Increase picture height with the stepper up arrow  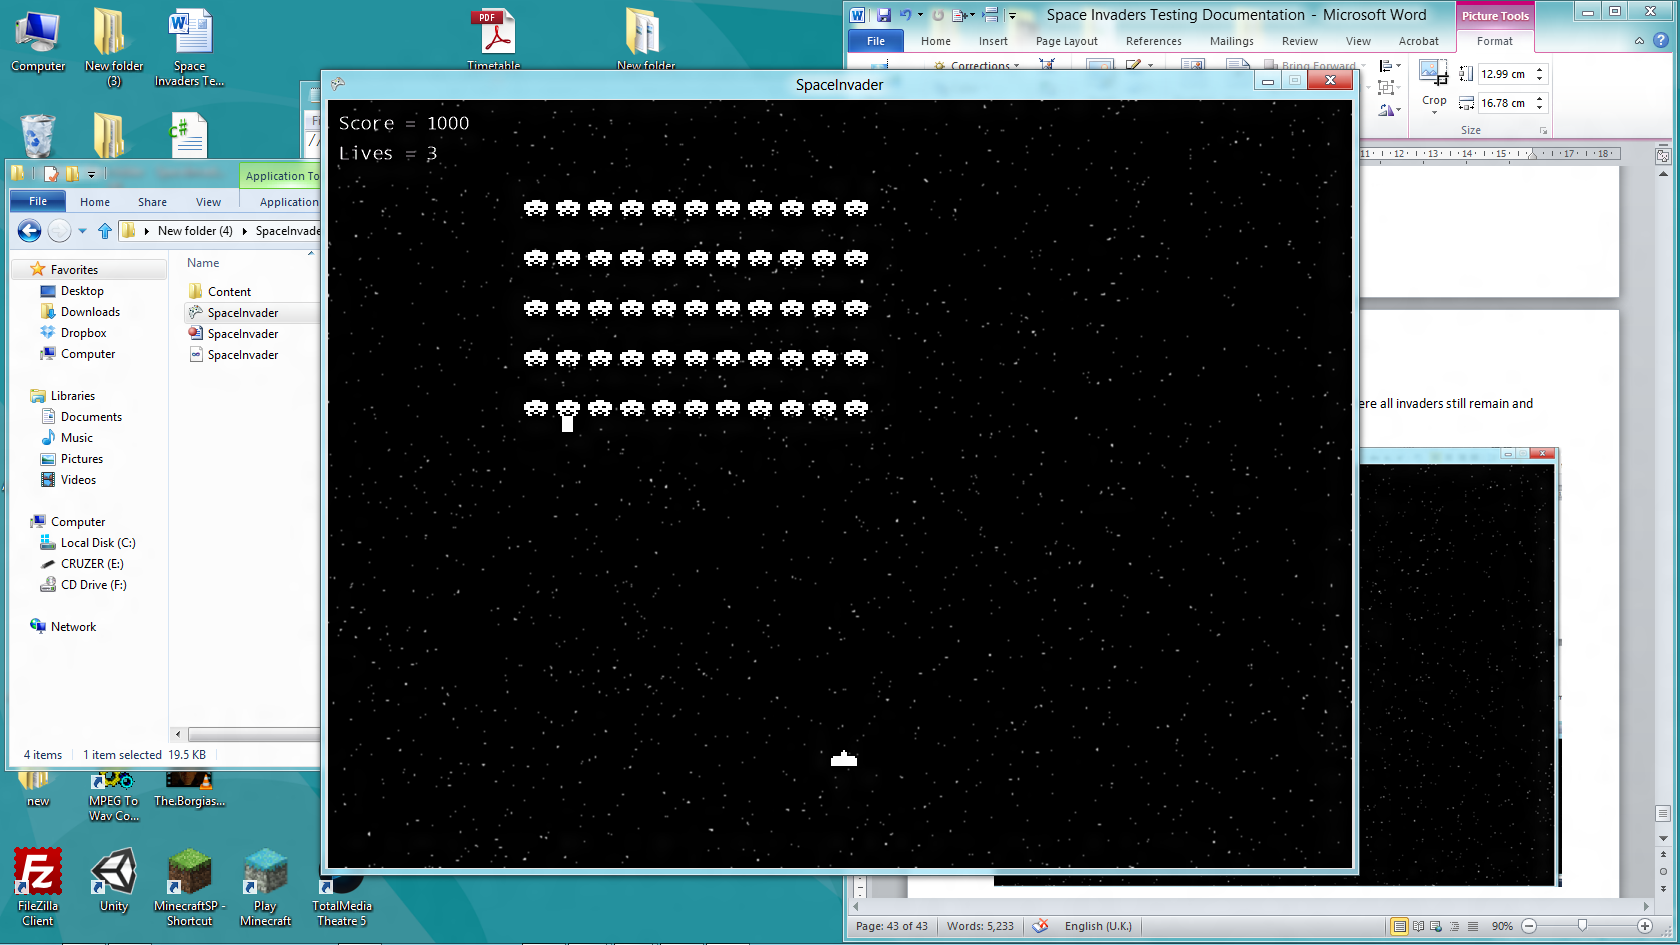(1540, 69)
